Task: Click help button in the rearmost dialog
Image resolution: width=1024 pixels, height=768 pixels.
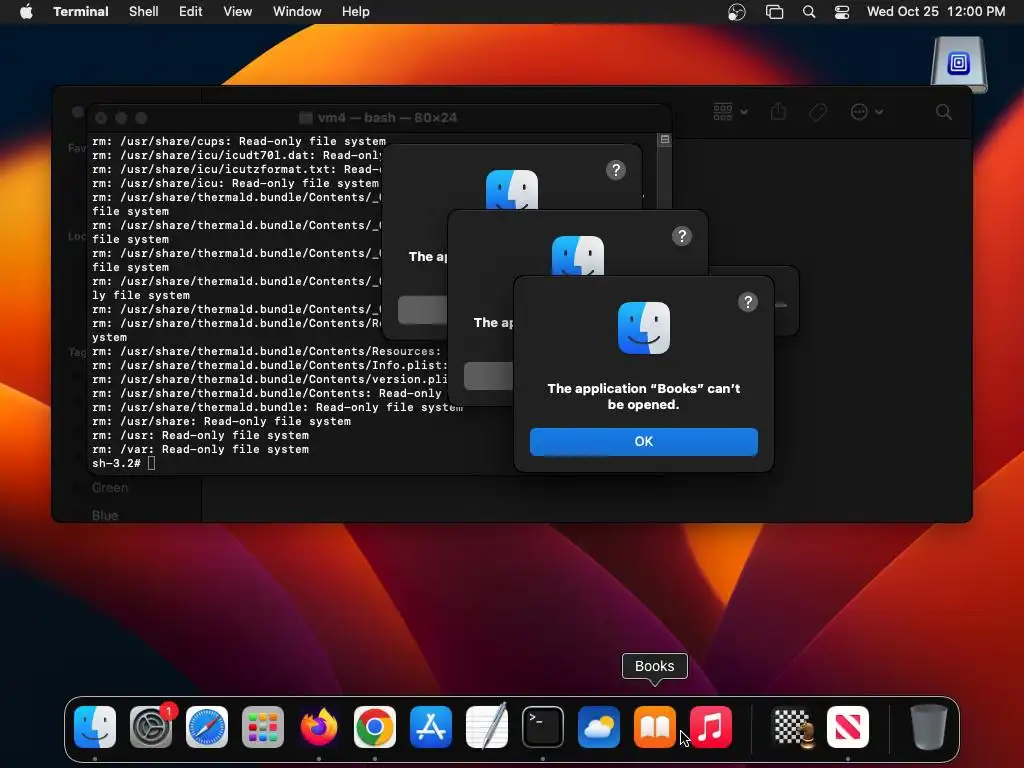Action: tap(616, 170)
